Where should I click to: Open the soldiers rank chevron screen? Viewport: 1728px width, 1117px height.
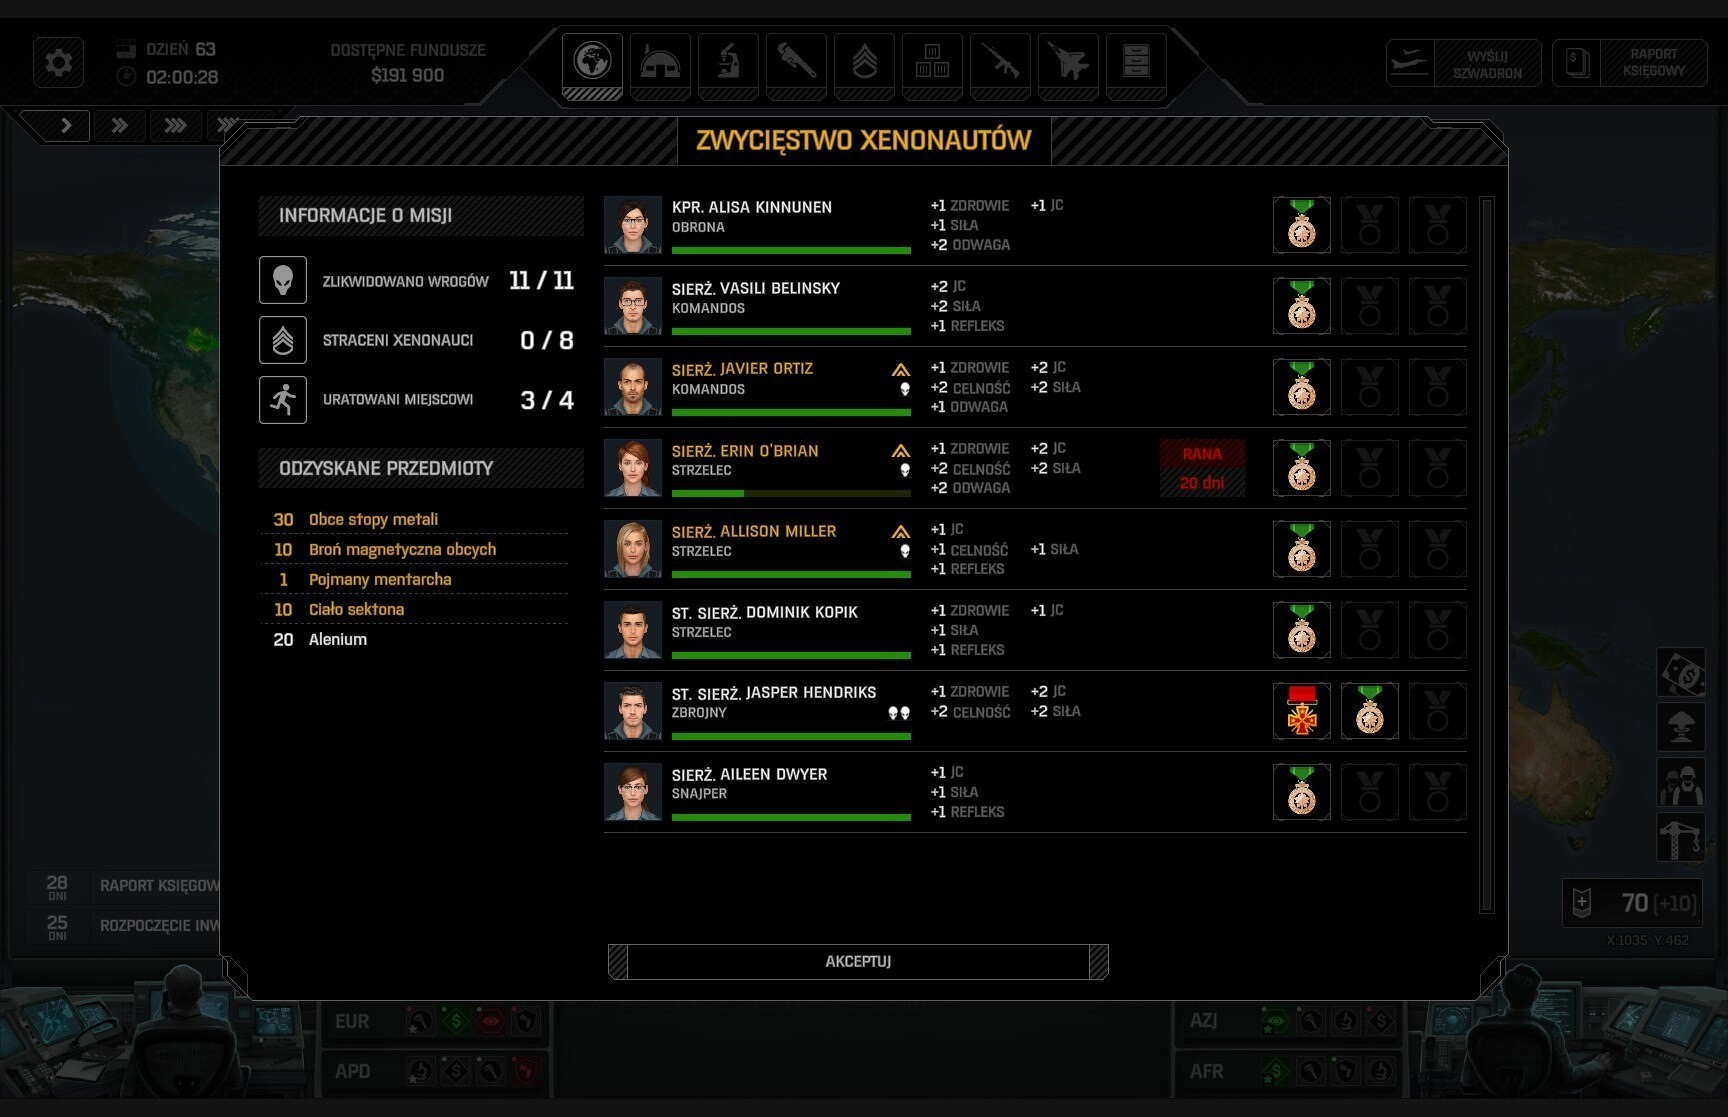coord(864,62)
